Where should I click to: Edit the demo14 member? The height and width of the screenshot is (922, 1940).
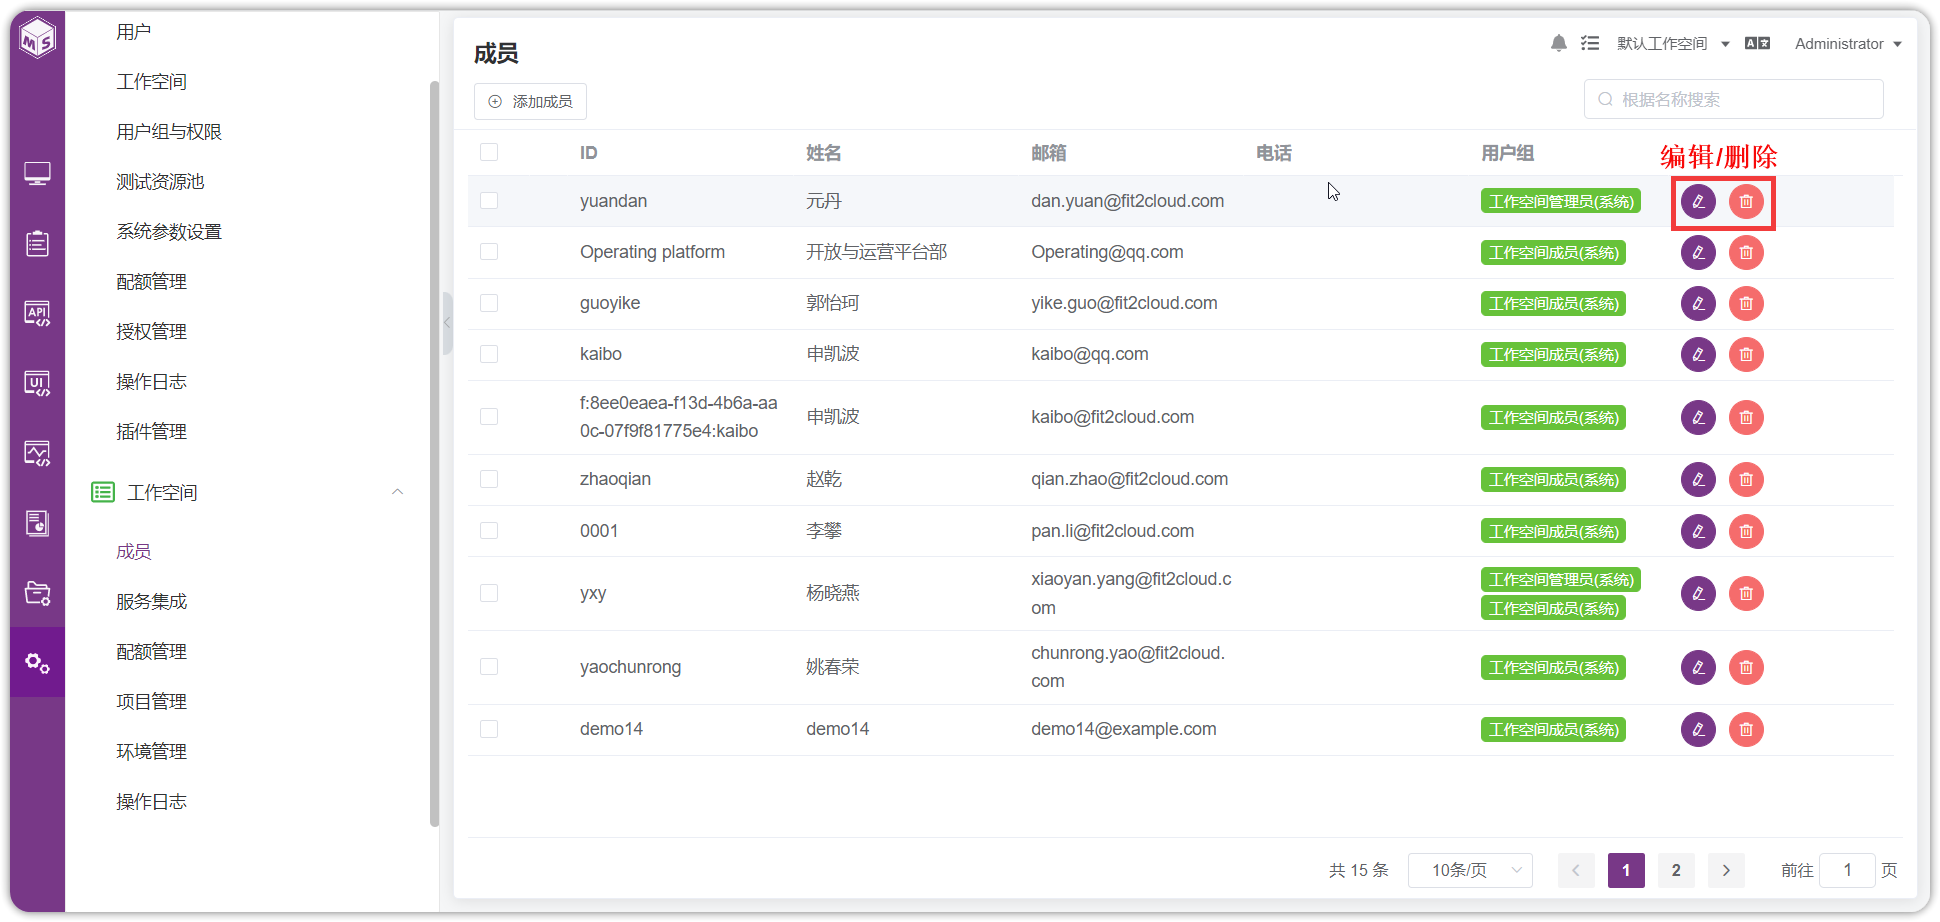pos(1698,730)
